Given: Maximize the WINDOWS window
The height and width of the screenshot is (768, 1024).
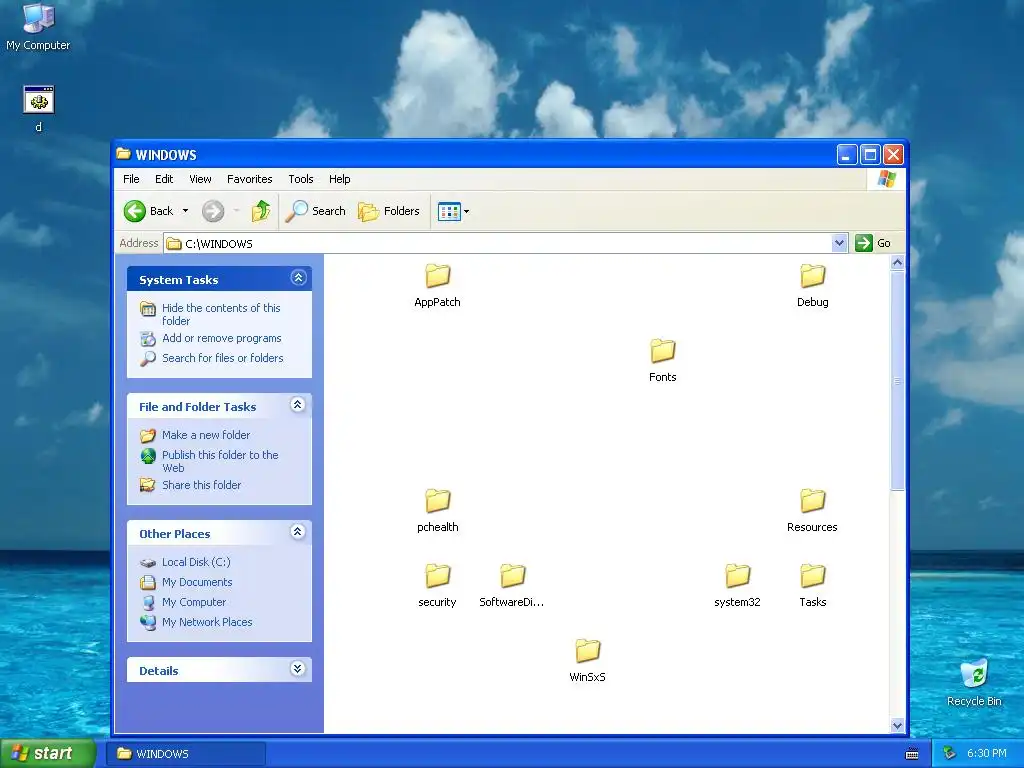Looking at the screenshot, I should [x=870, y=155].
